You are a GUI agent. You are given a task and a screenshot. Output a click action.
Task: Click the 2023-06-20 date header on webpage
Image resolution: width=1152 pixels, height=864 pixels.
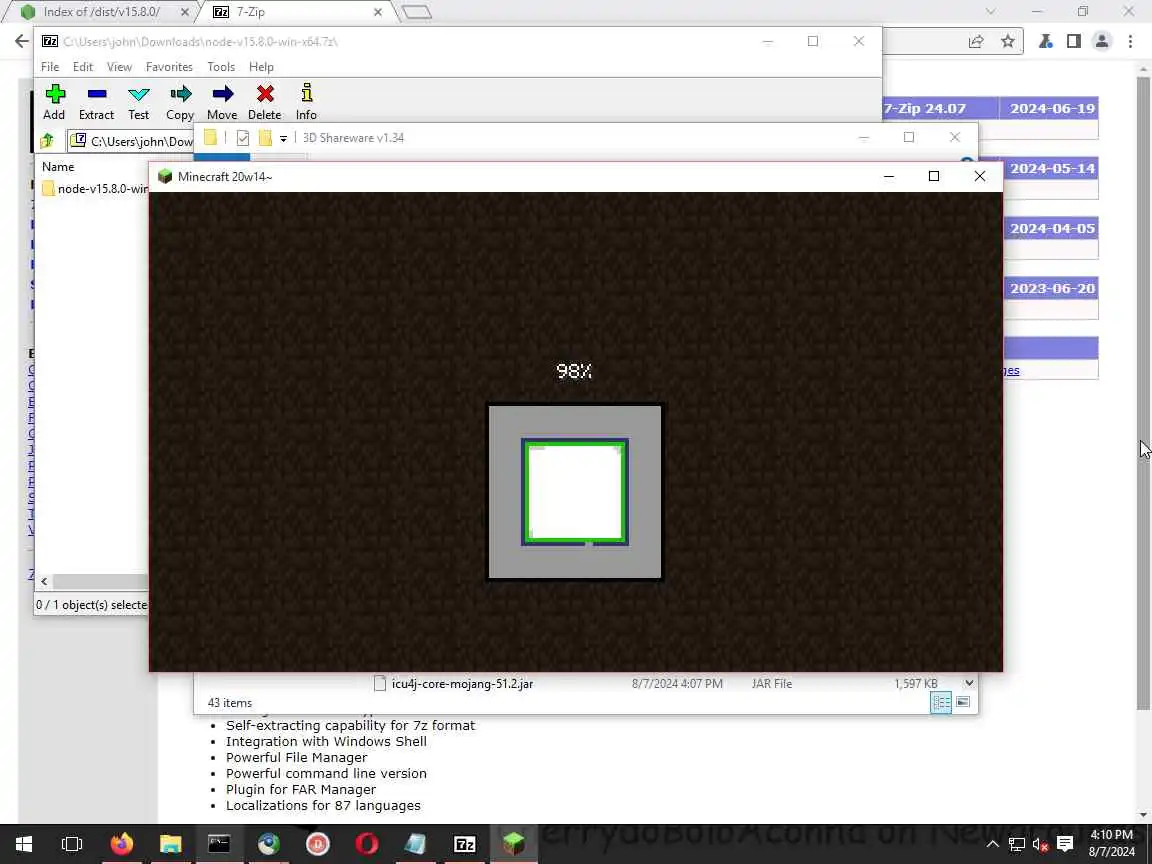1052,289
